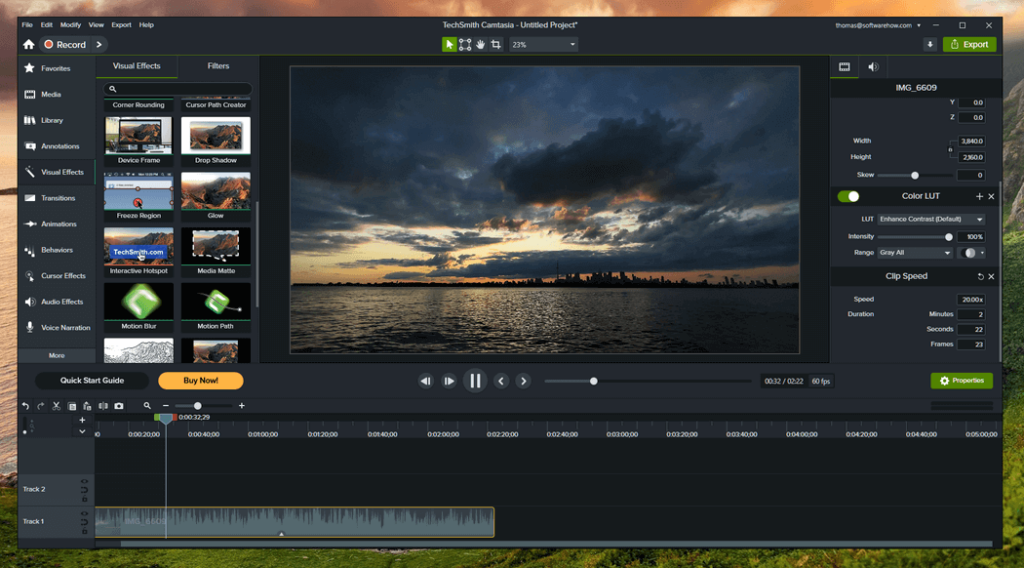
Task: Open the File menu
Action: tap(27, 25)
